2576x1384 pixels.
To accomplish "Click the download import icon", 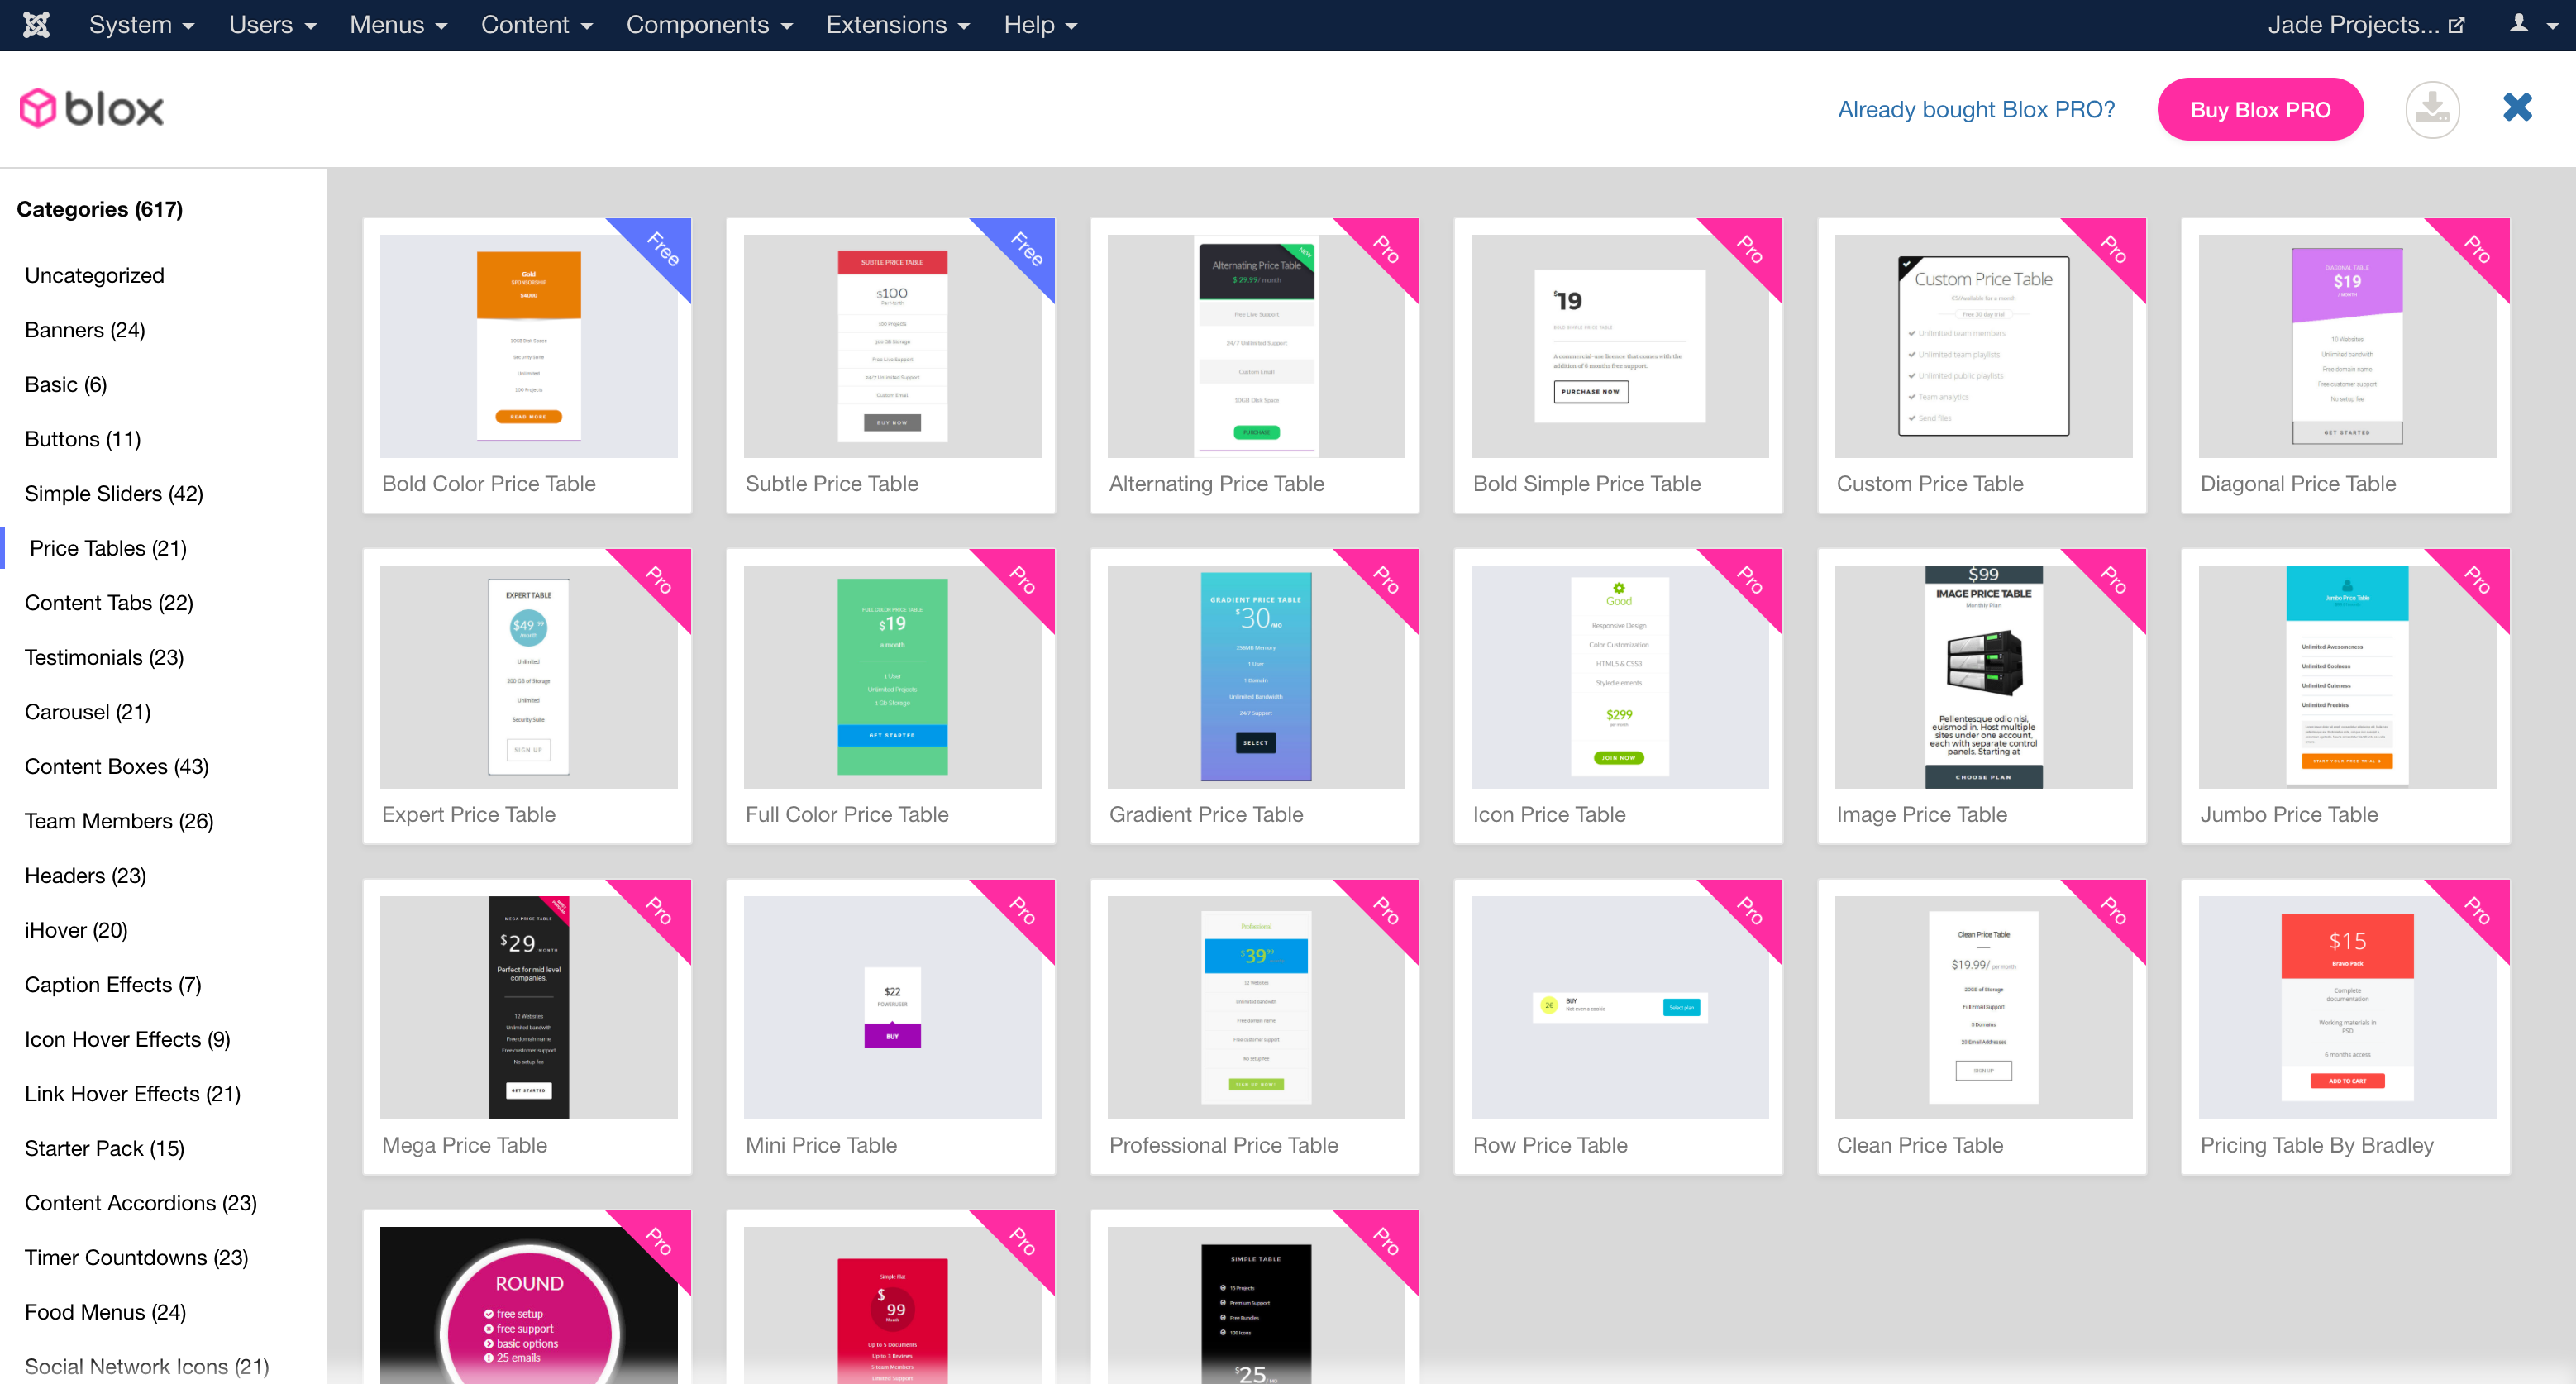I will 2431,108.
